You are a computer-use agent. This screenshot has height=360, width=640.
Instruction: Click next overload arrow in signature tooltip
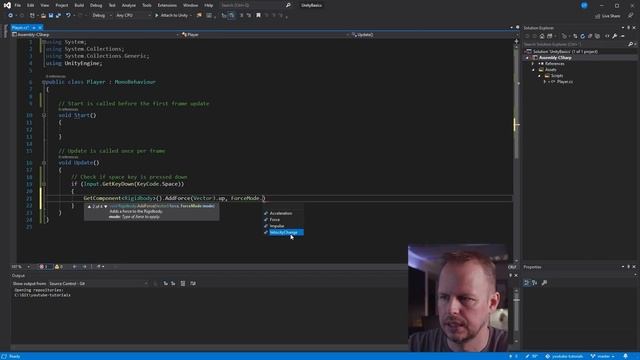[106, 207]
